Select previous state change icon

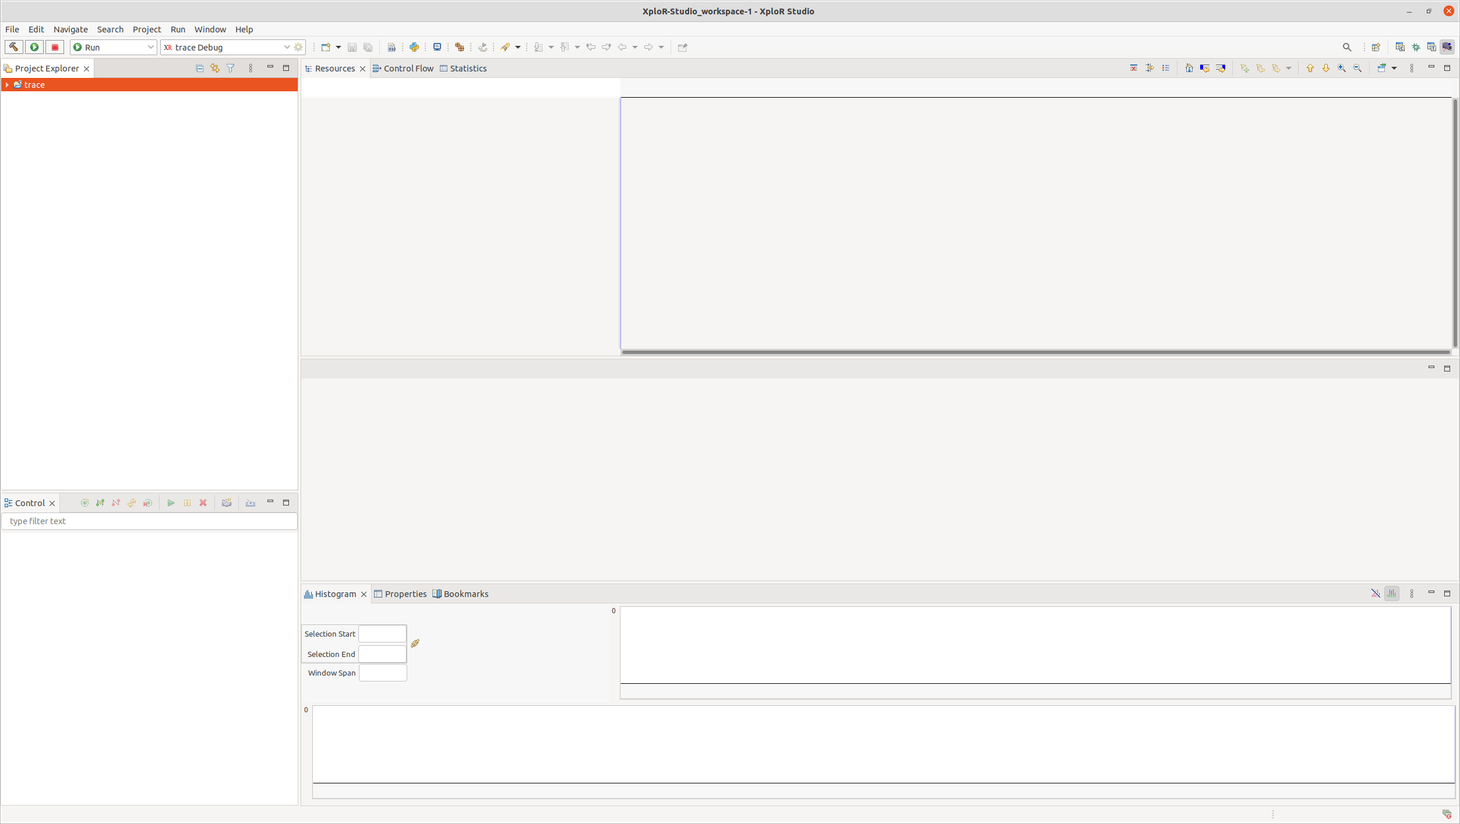pyautogui.click(x=1205, y=68)
